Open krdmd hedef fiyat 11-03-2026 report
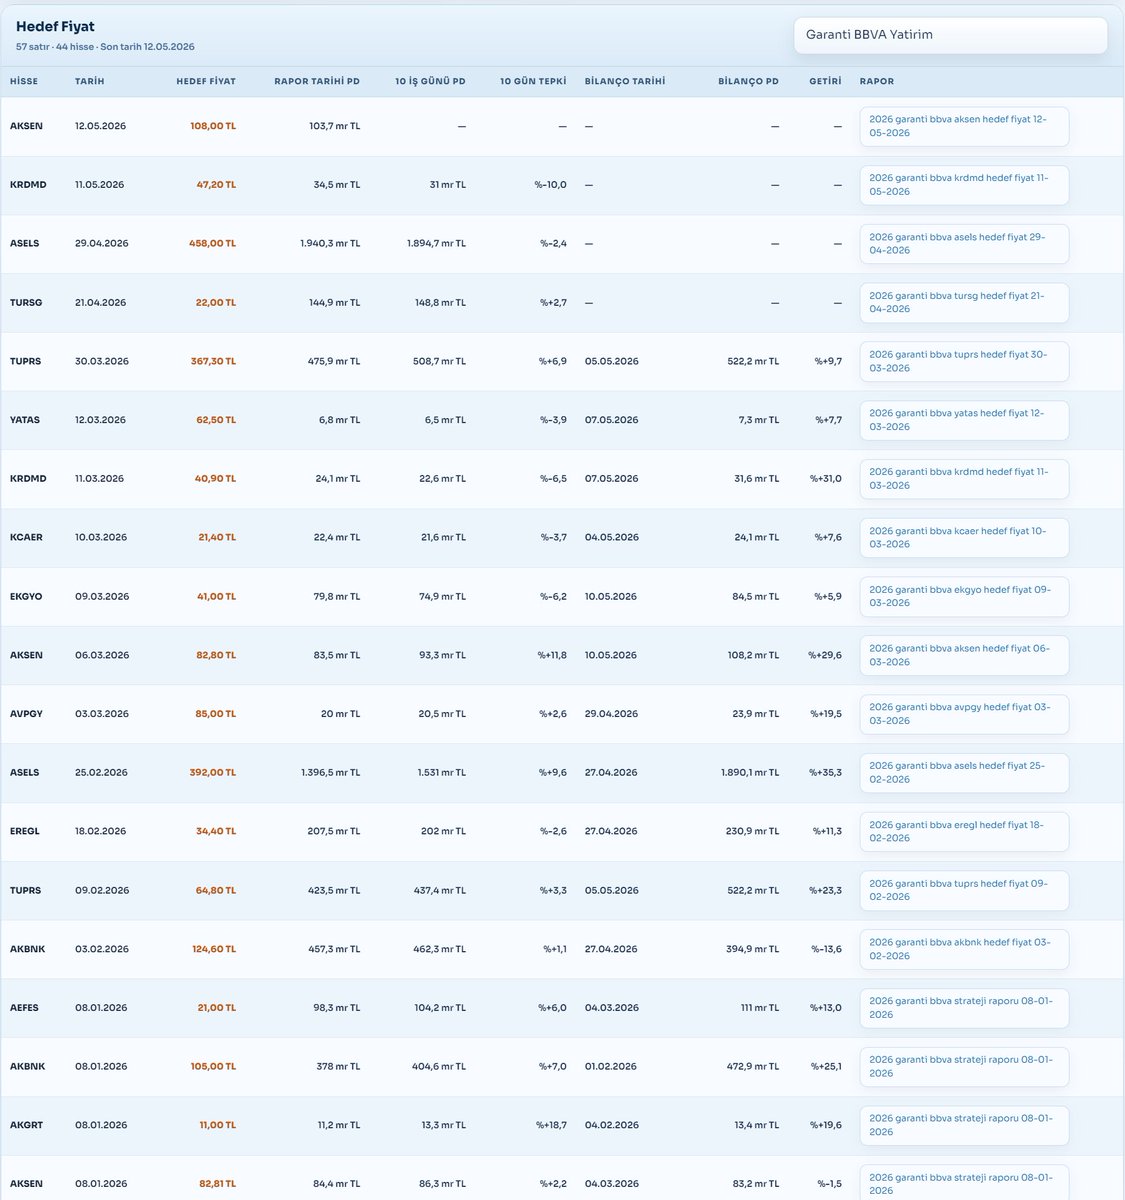The image size is (1125, 1200). (964, 479)
